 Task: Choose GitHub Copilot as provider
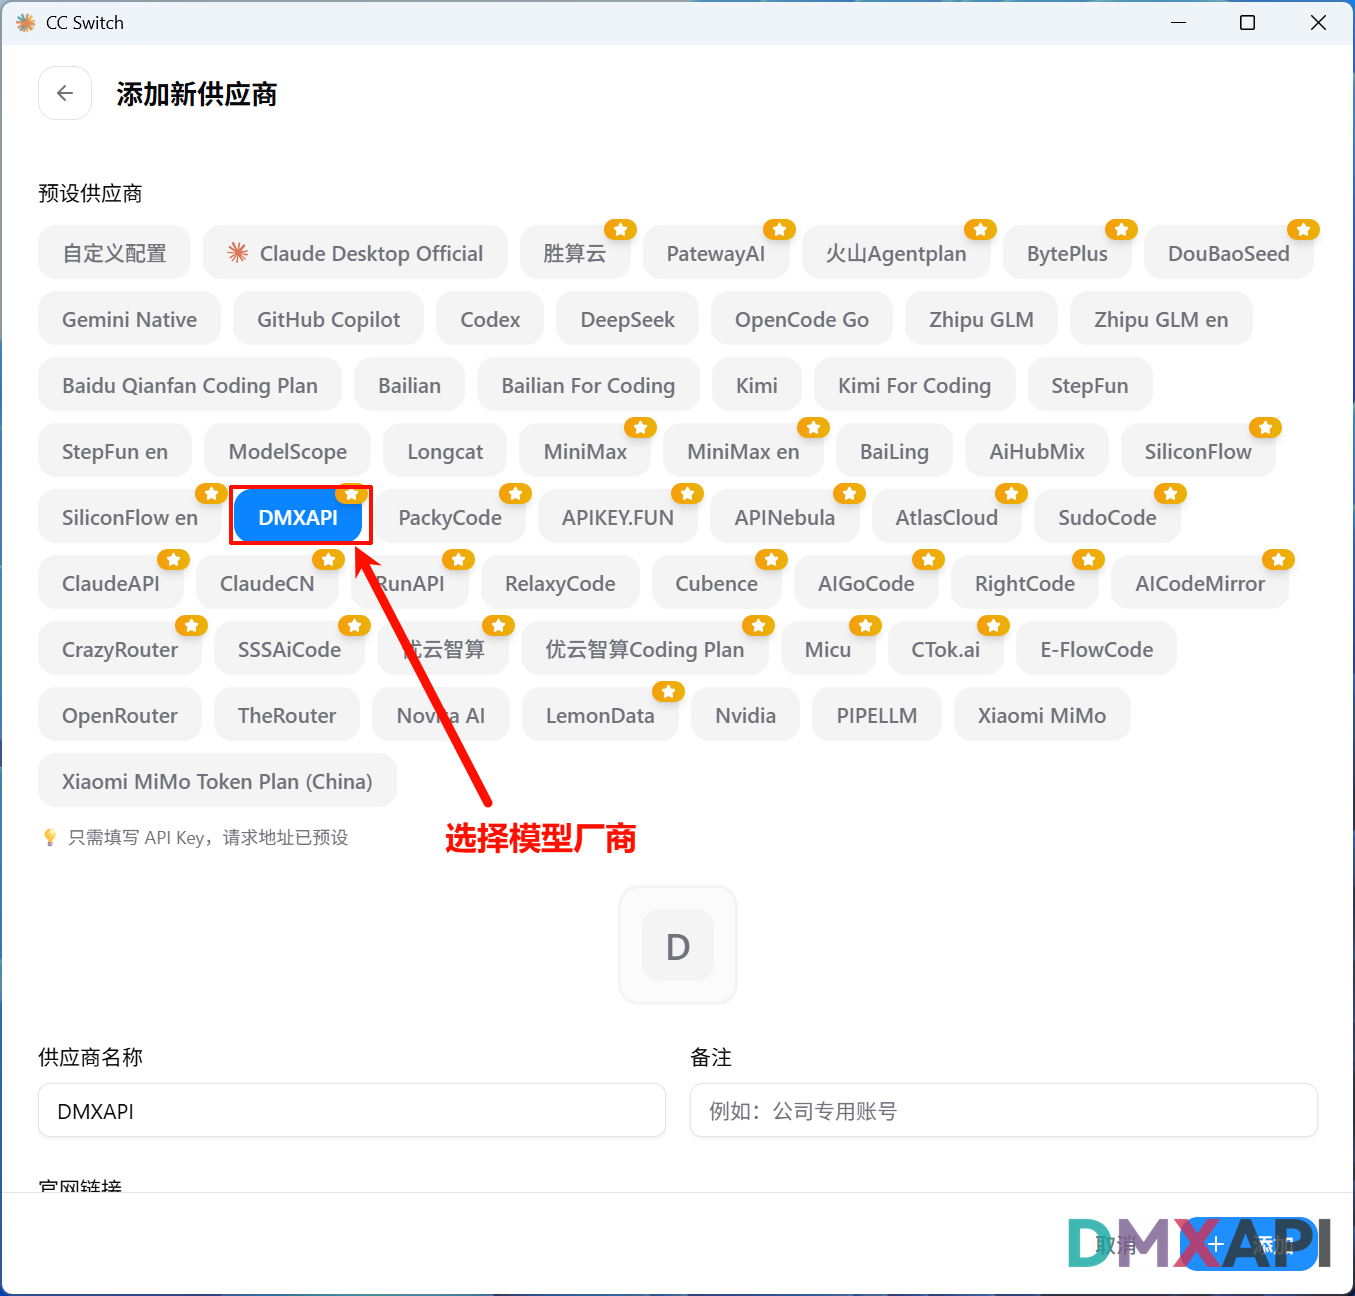[x=329, y=319]
